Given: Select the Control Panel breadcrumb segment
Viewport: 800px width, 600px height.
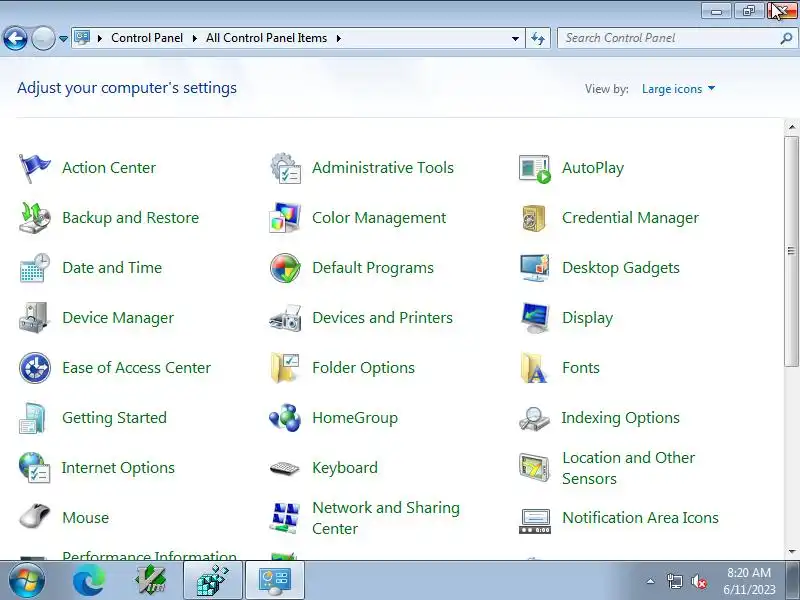Looking at the screenshot, I should (147, 38).
